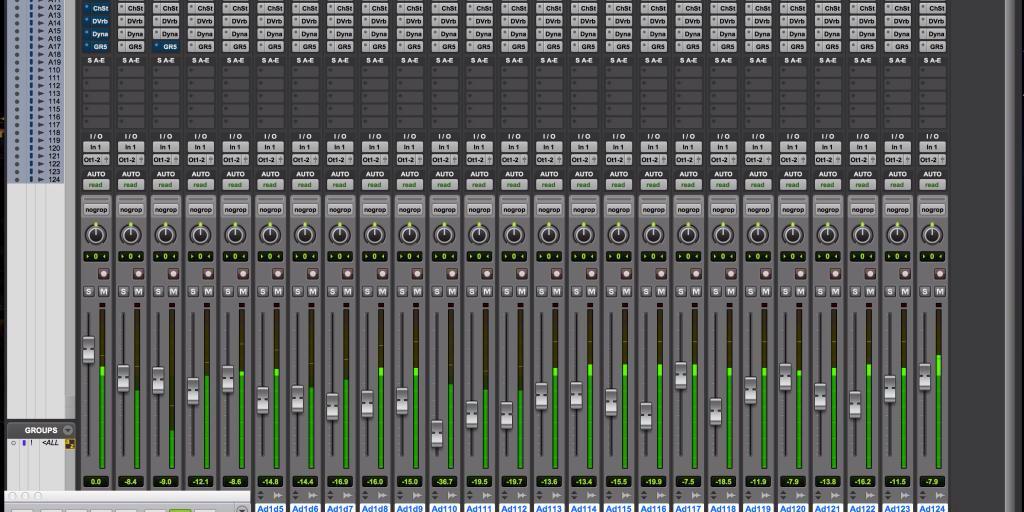Click the pan knob on track Ad112
This screenshot has height=512, width=1024.
tap(514, 234)
